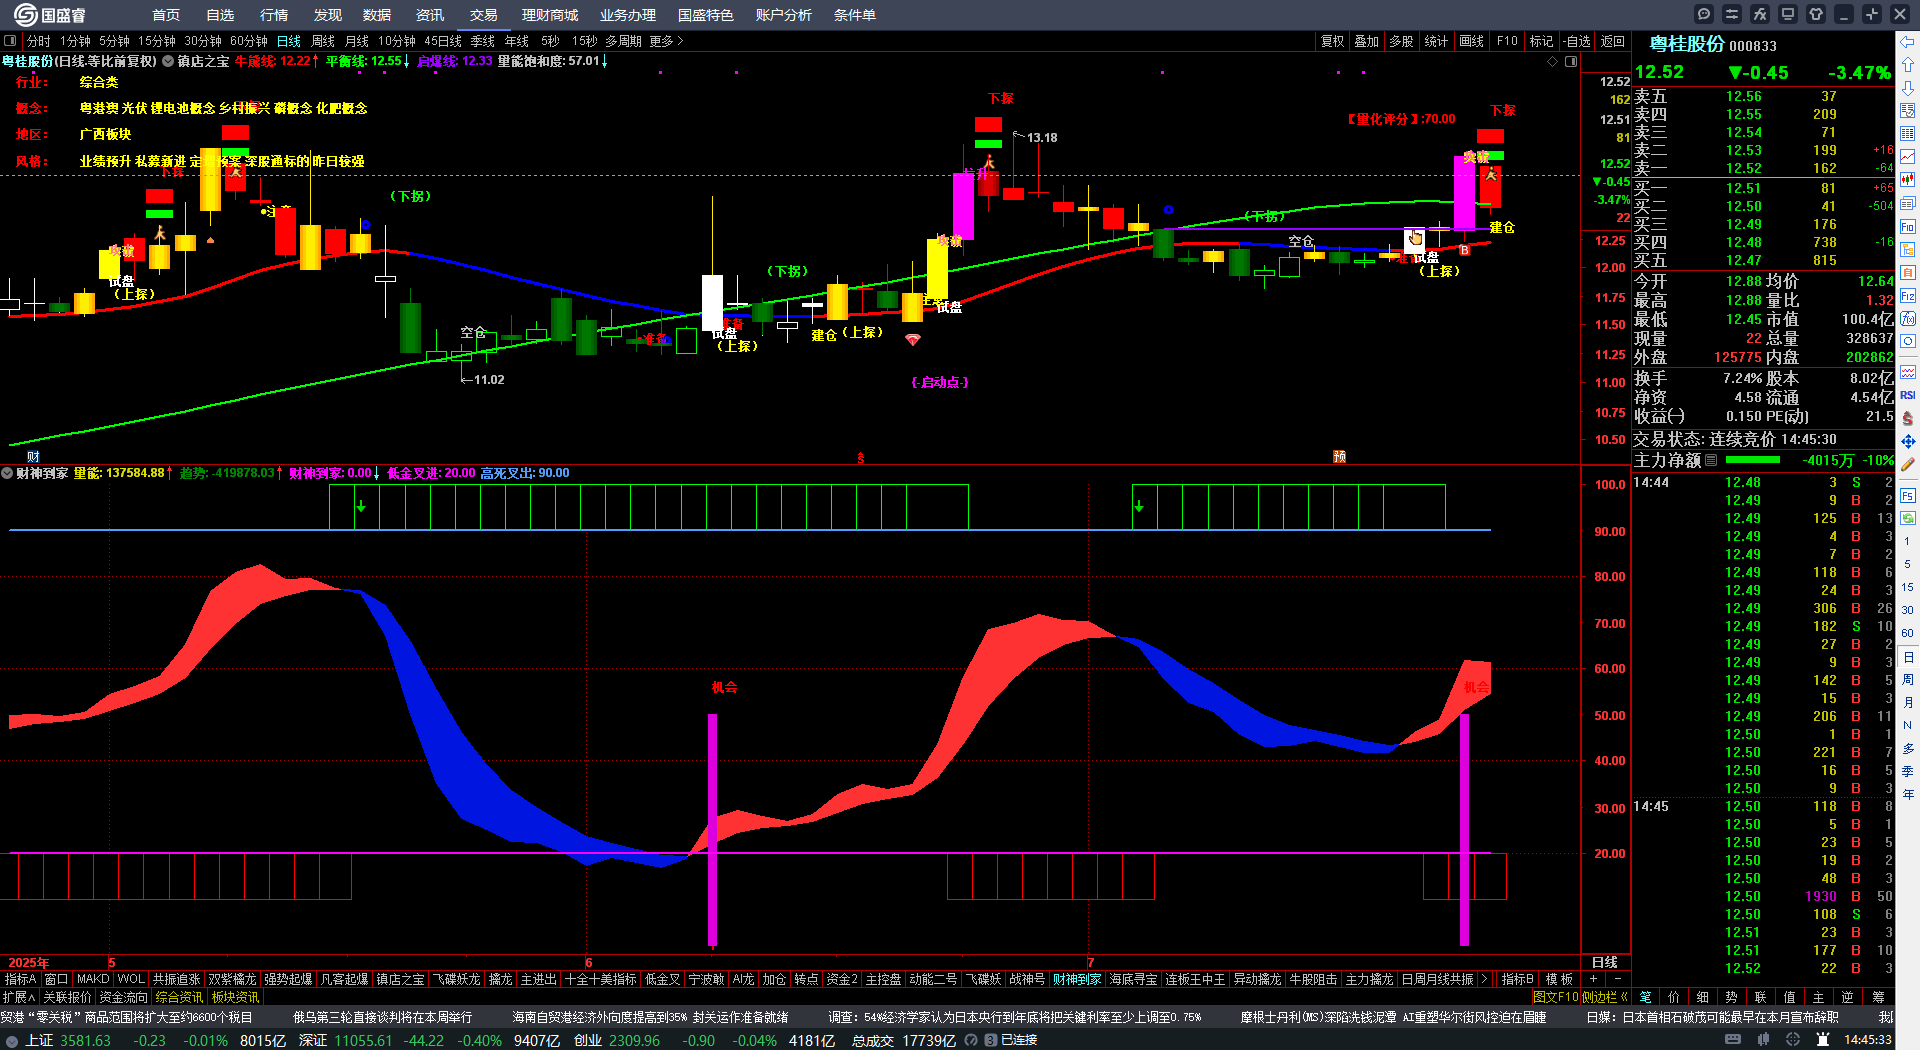The image size is (1920, 1050).
Task: Click the diamond icon at chart top right
Action: (x=1553, y=61)
